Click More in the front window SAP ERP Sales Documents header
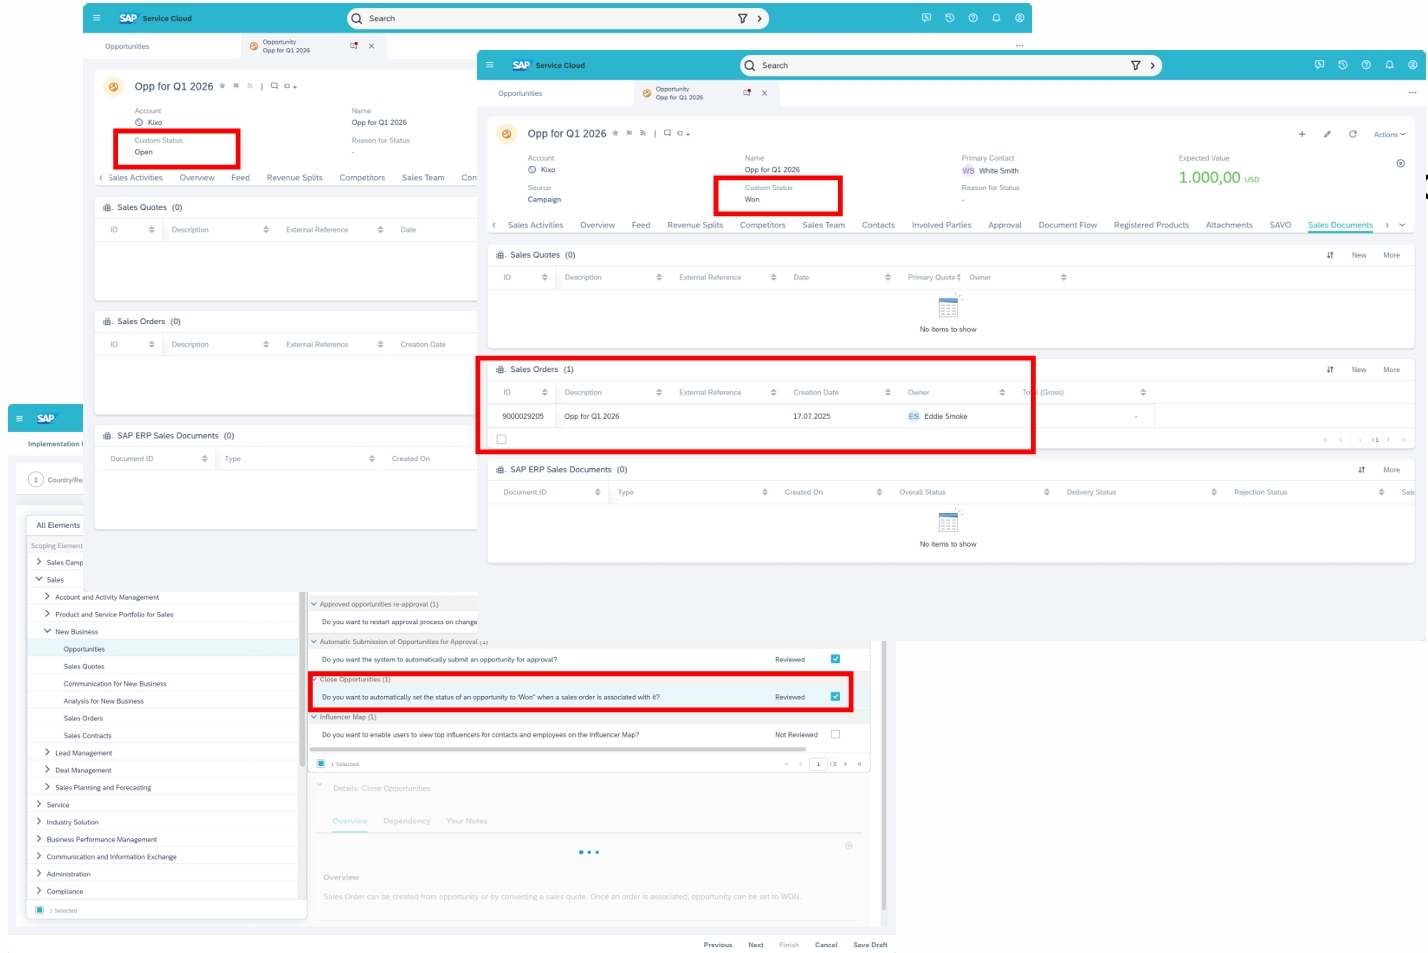The image size is (1428, 953). point(1391,470)
